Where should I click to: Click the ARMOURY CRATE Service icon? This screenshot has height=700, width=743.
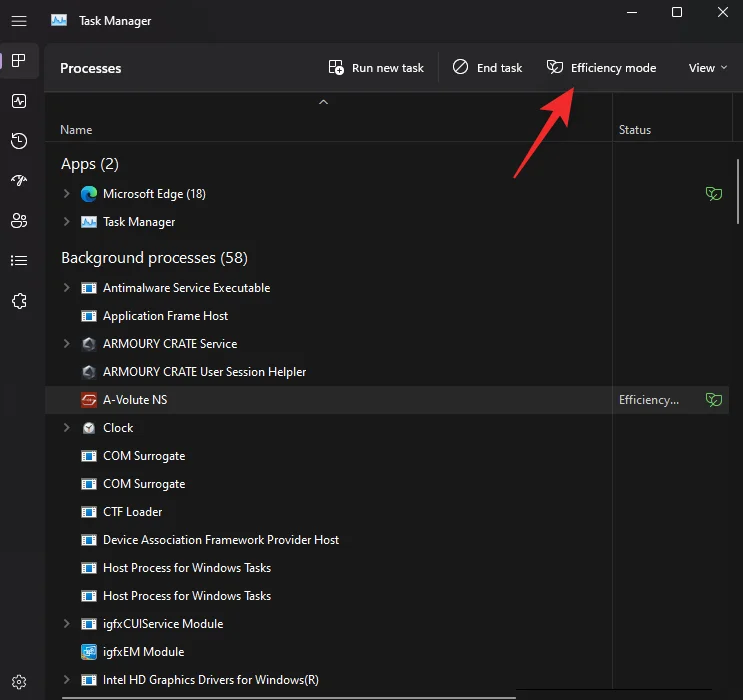click(89, 344)
